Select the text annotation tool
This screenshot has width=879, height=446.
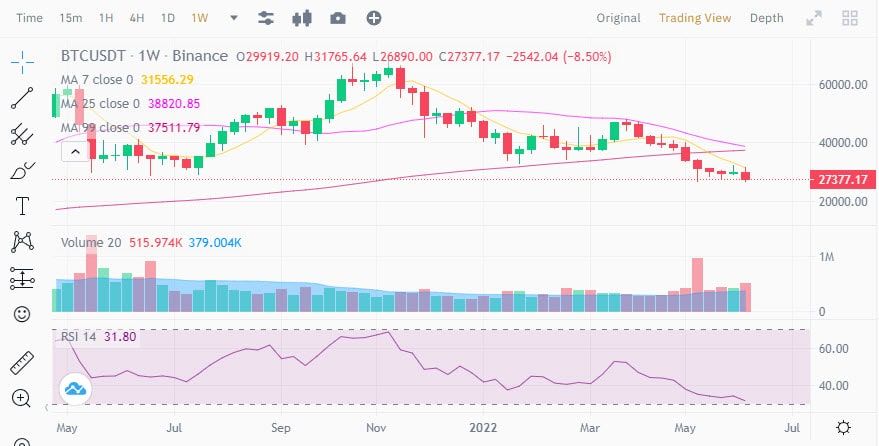pyautogui.click(x=22, y=206)
